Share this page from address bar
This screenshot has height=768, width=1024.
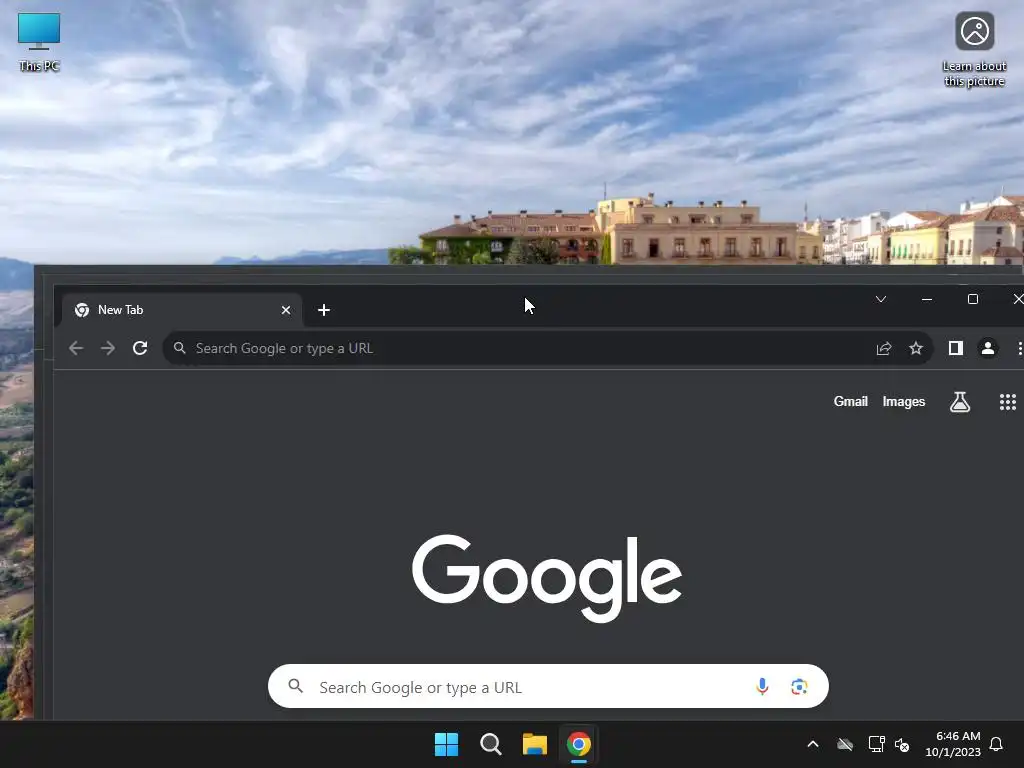[884, 348]
